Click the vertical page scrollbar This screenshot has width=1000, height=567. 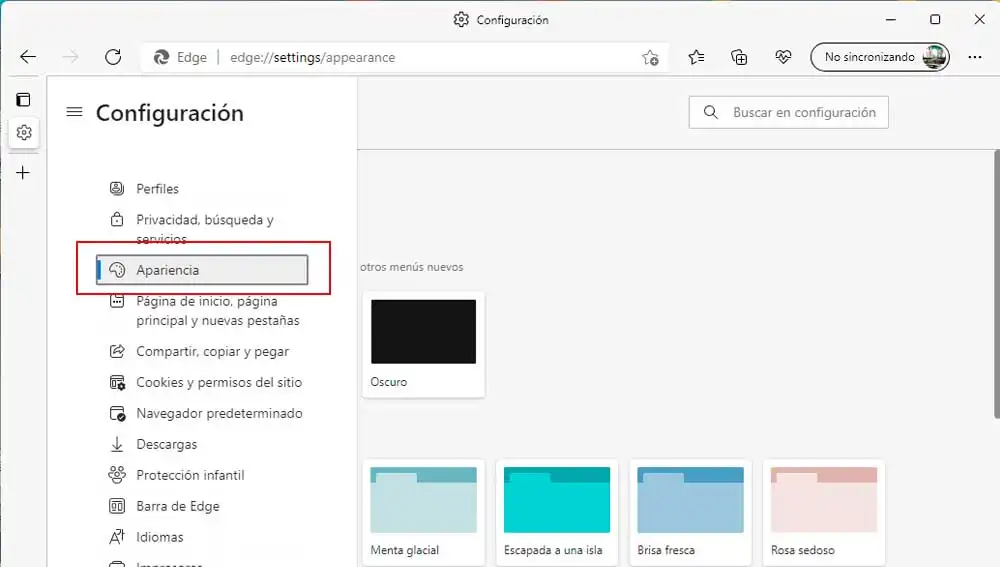996,284
